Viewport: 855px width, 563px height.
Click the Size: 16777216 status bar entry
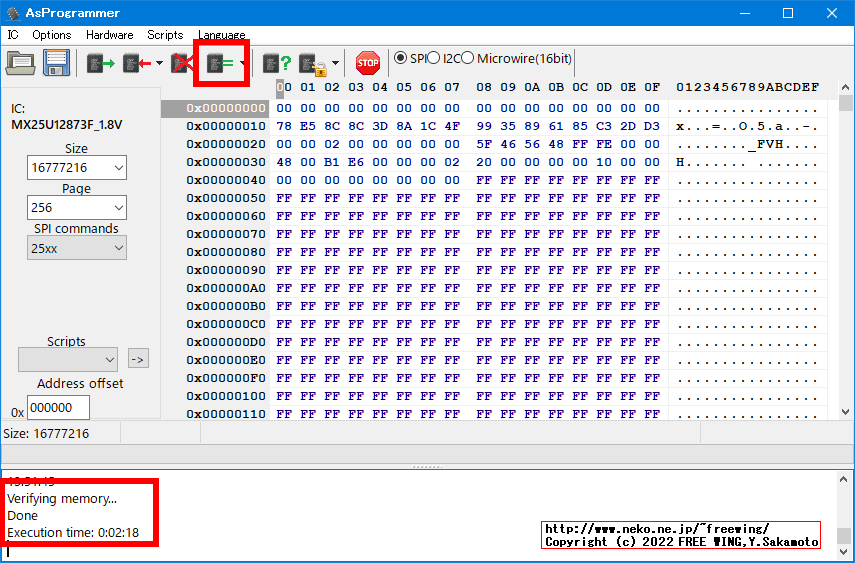pos(46,434)
